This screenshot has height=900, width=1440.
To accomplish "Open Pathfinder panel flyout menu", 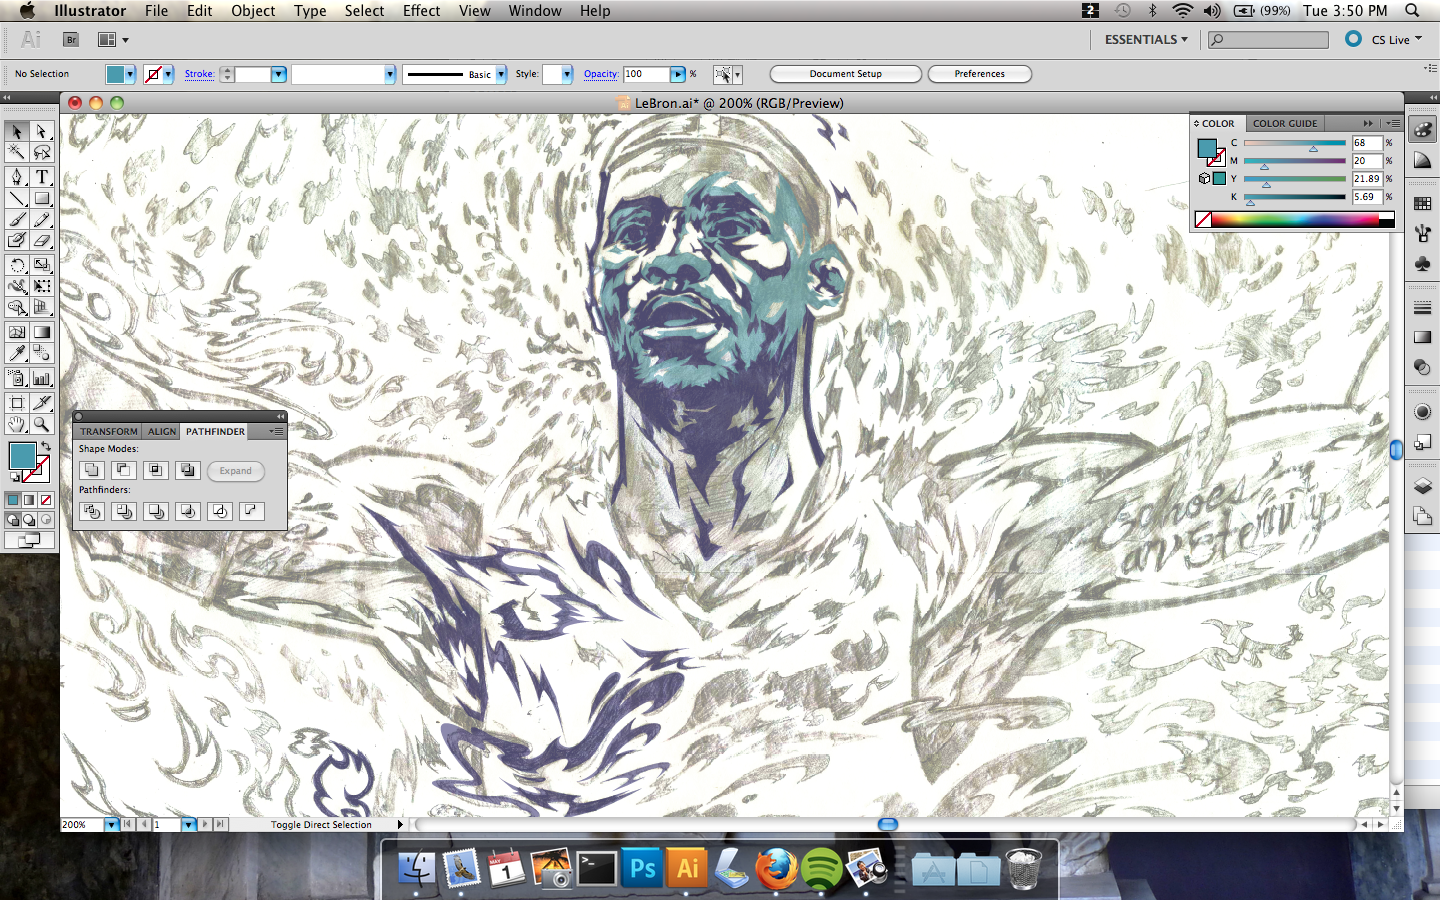I will 276,431.
